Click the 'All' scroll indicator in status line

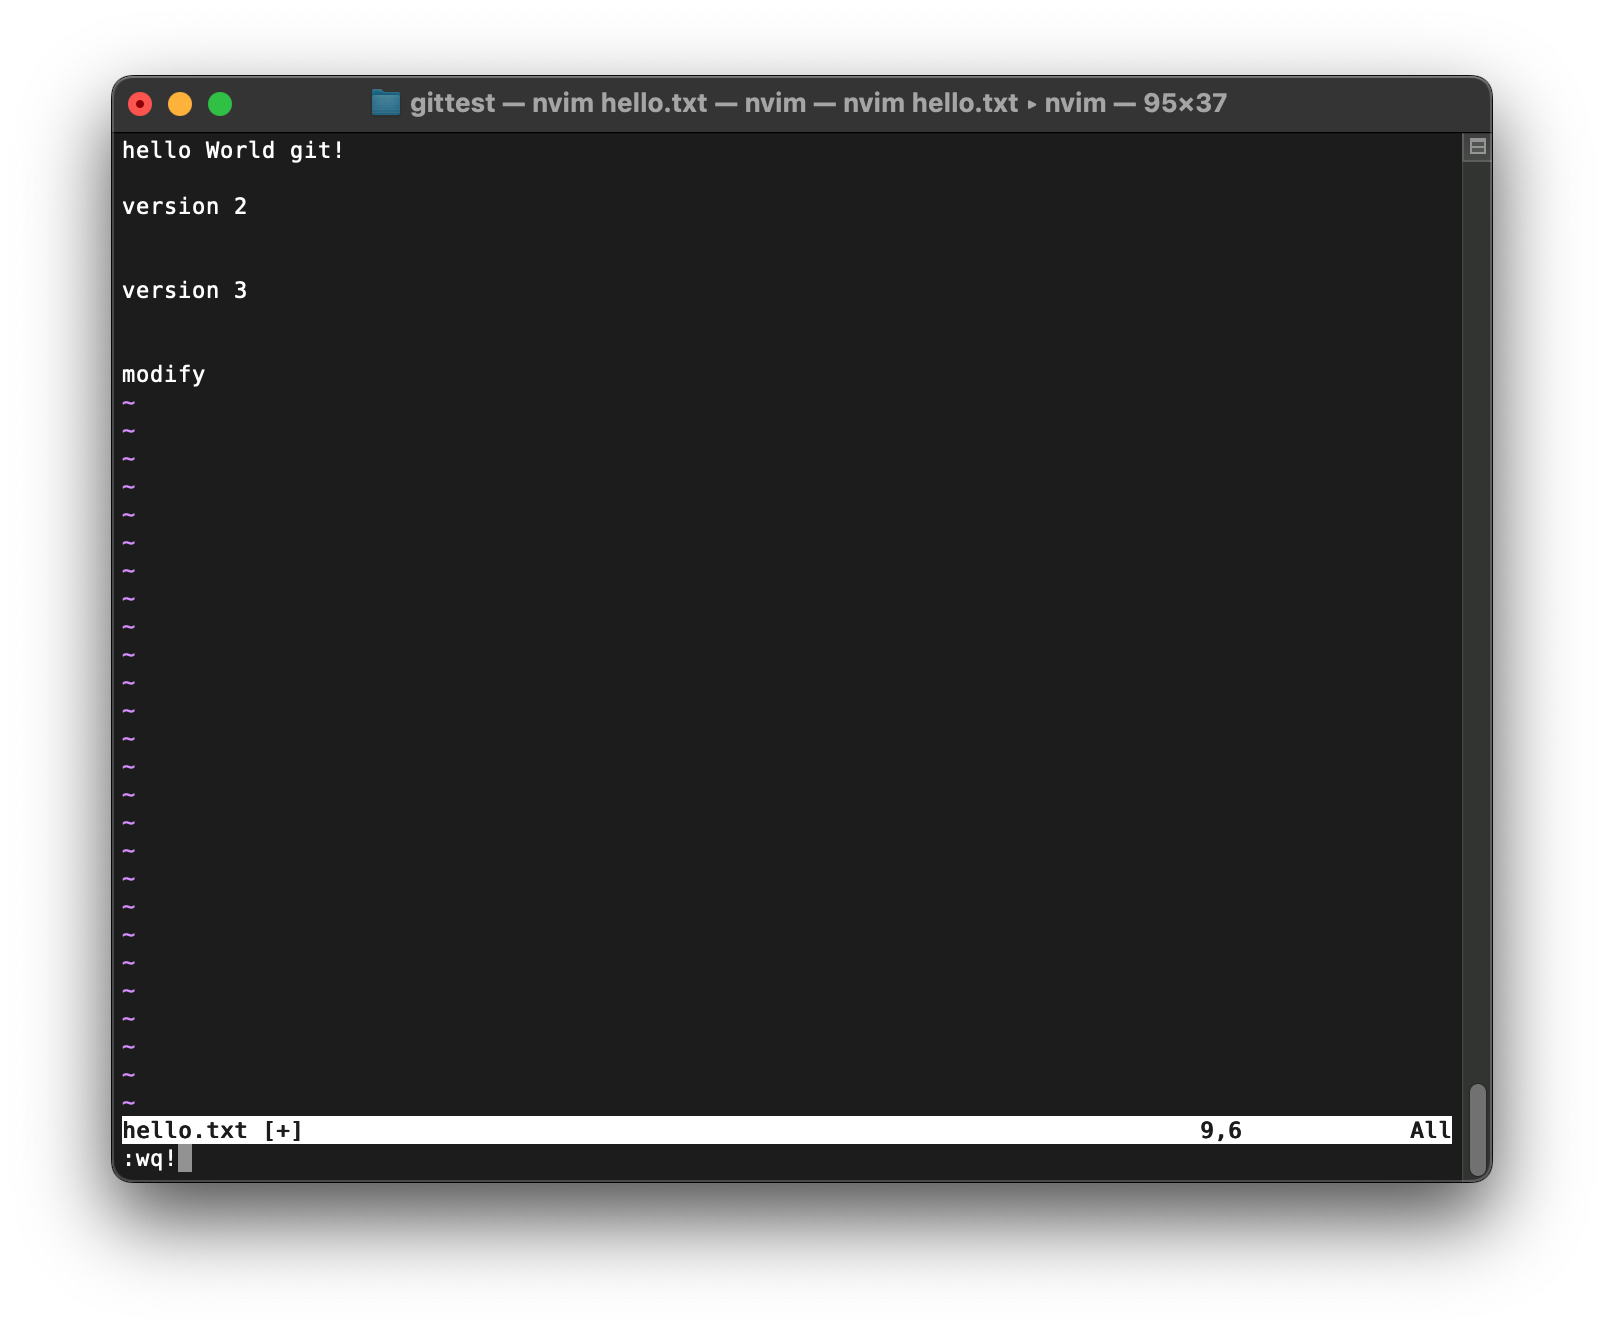tap(1430, 1130)
